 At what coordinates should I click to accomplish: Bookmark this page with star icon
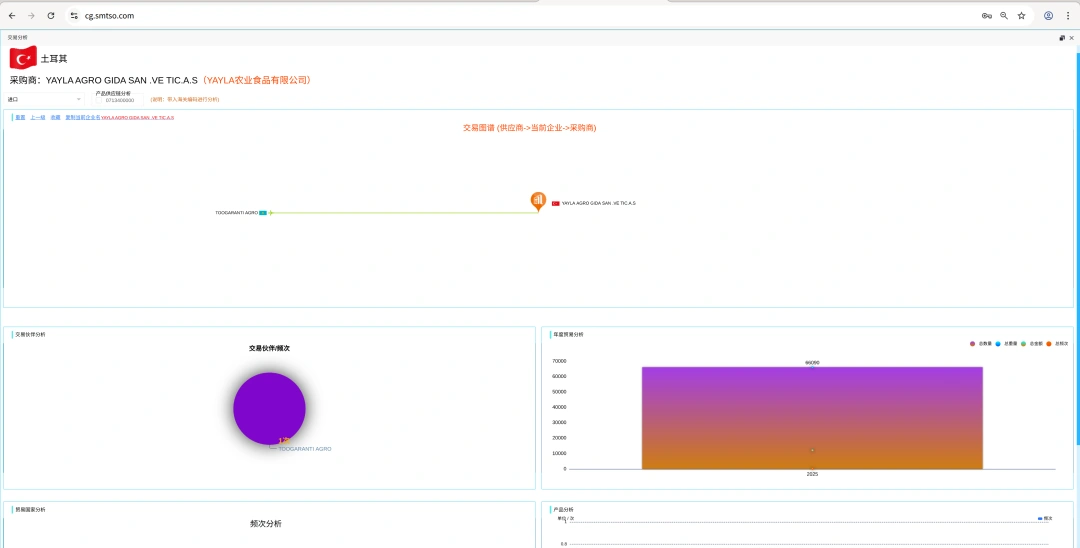coord(1021,16)
